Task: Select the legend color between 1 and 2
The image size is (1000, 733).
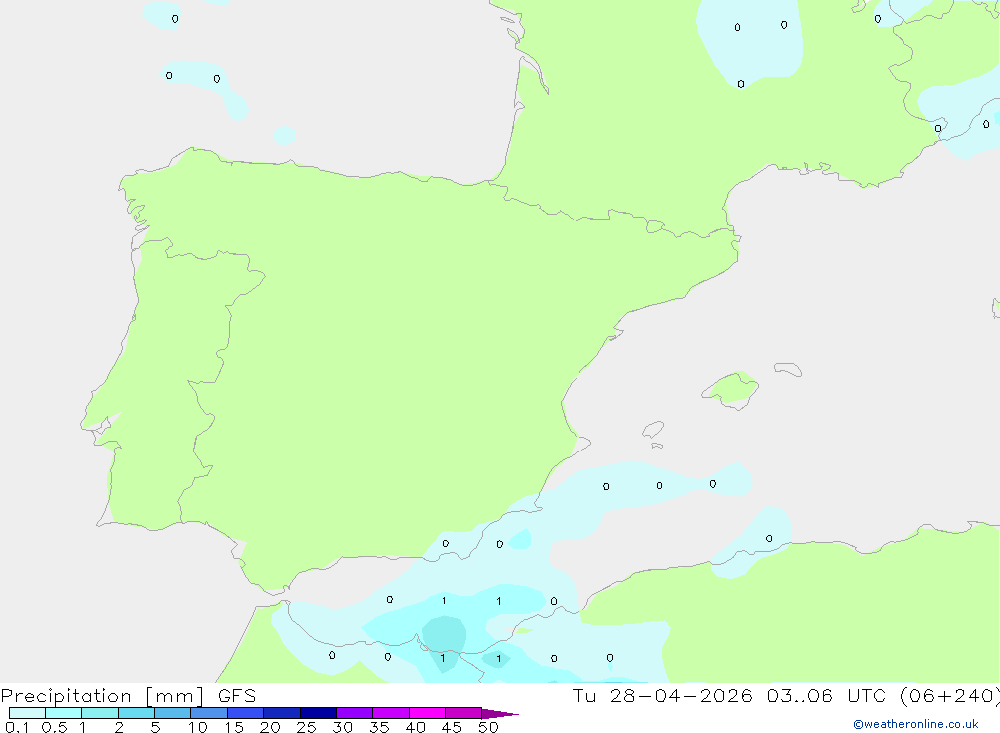Action: point(100,713)
